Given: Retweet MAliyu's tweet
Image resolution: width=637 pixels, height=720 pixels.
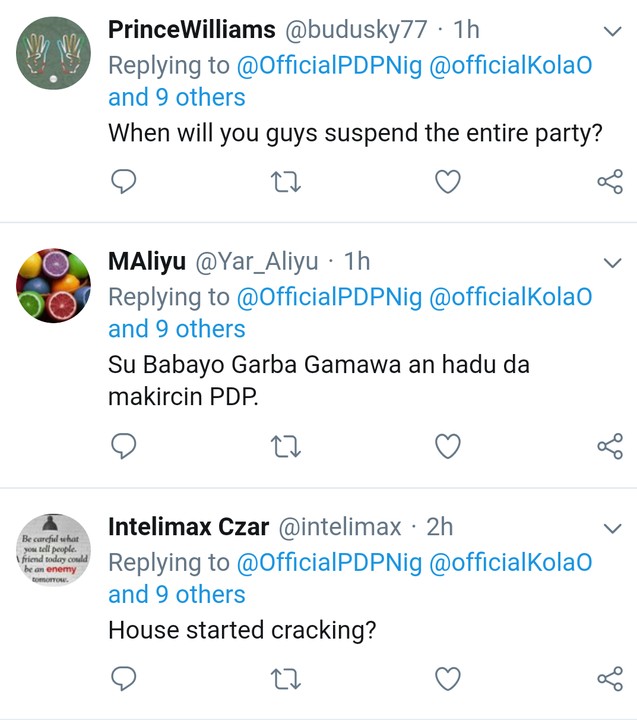Looking at the screenshot, I should tap(286, 445).
